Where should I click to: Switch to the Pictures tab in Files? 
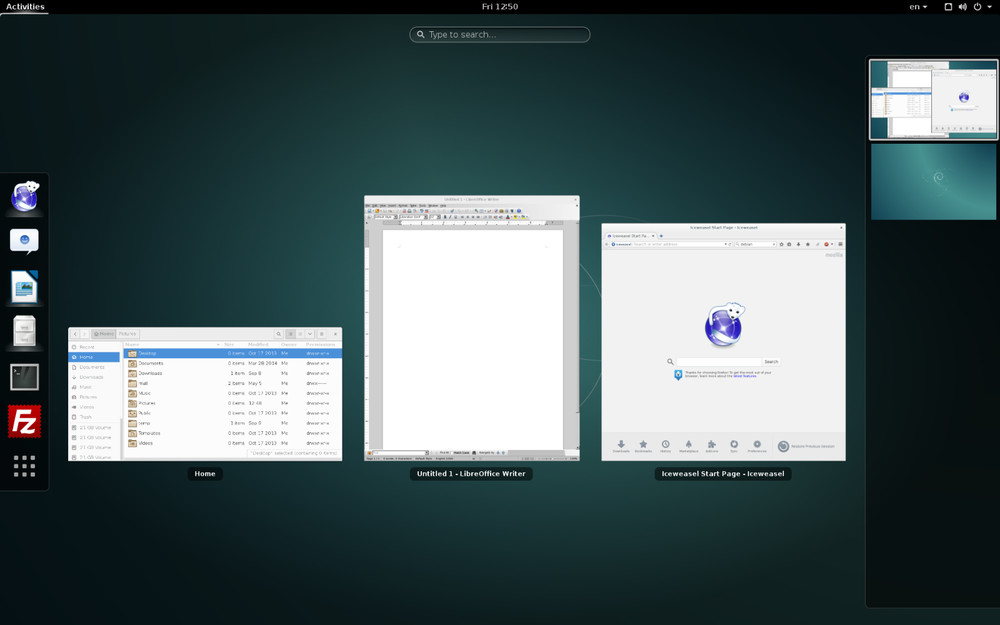pyautogui.click(x=126, y=333)
